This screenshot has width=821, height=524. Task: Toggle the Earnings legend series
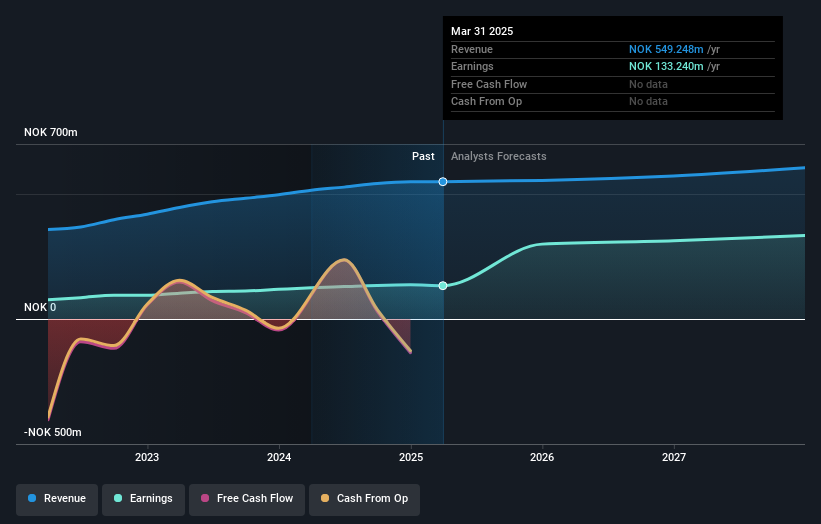pyautogui.click(x=143, y=499)
